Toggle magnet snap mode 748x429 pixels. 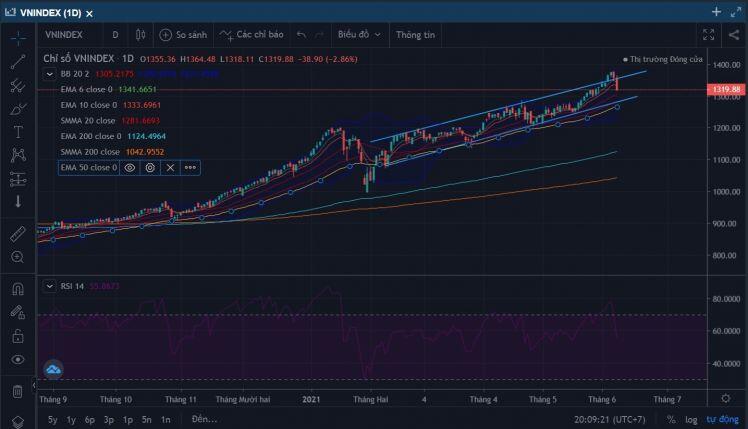click(x=18, y=289)
